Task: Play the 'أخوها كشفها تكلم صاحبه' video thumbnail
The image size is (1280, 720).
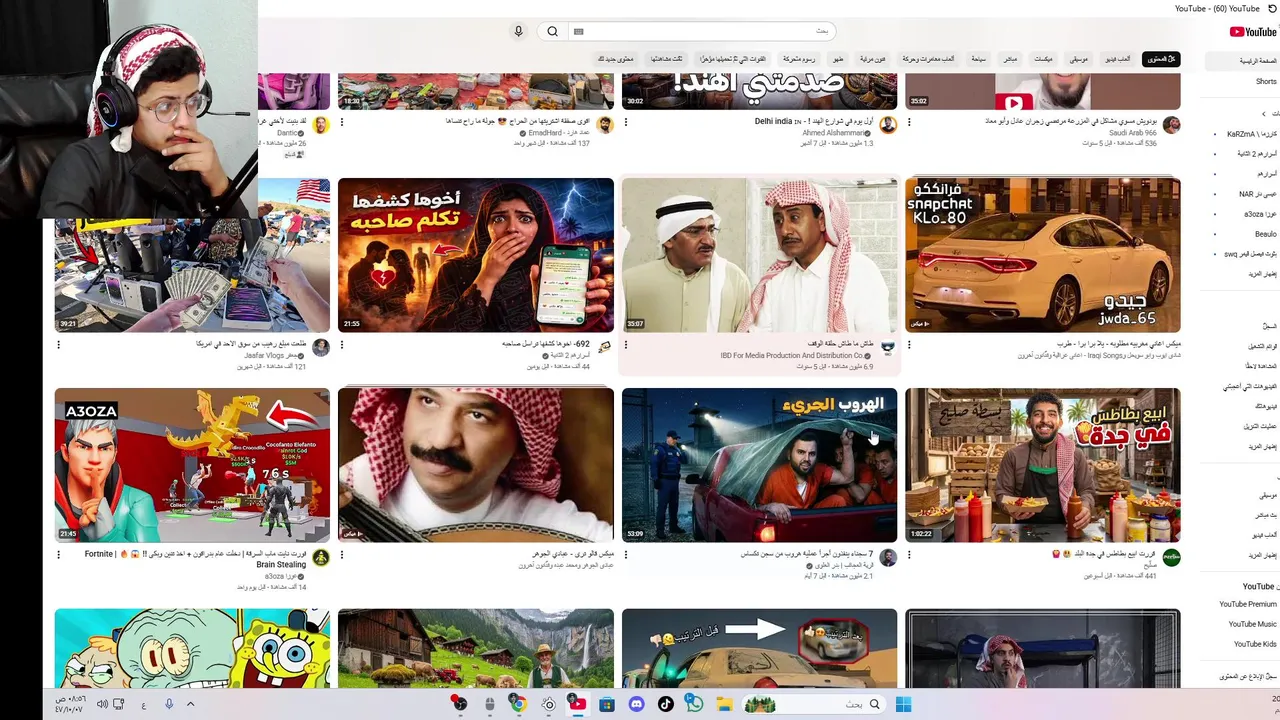Action: point(476,255)
